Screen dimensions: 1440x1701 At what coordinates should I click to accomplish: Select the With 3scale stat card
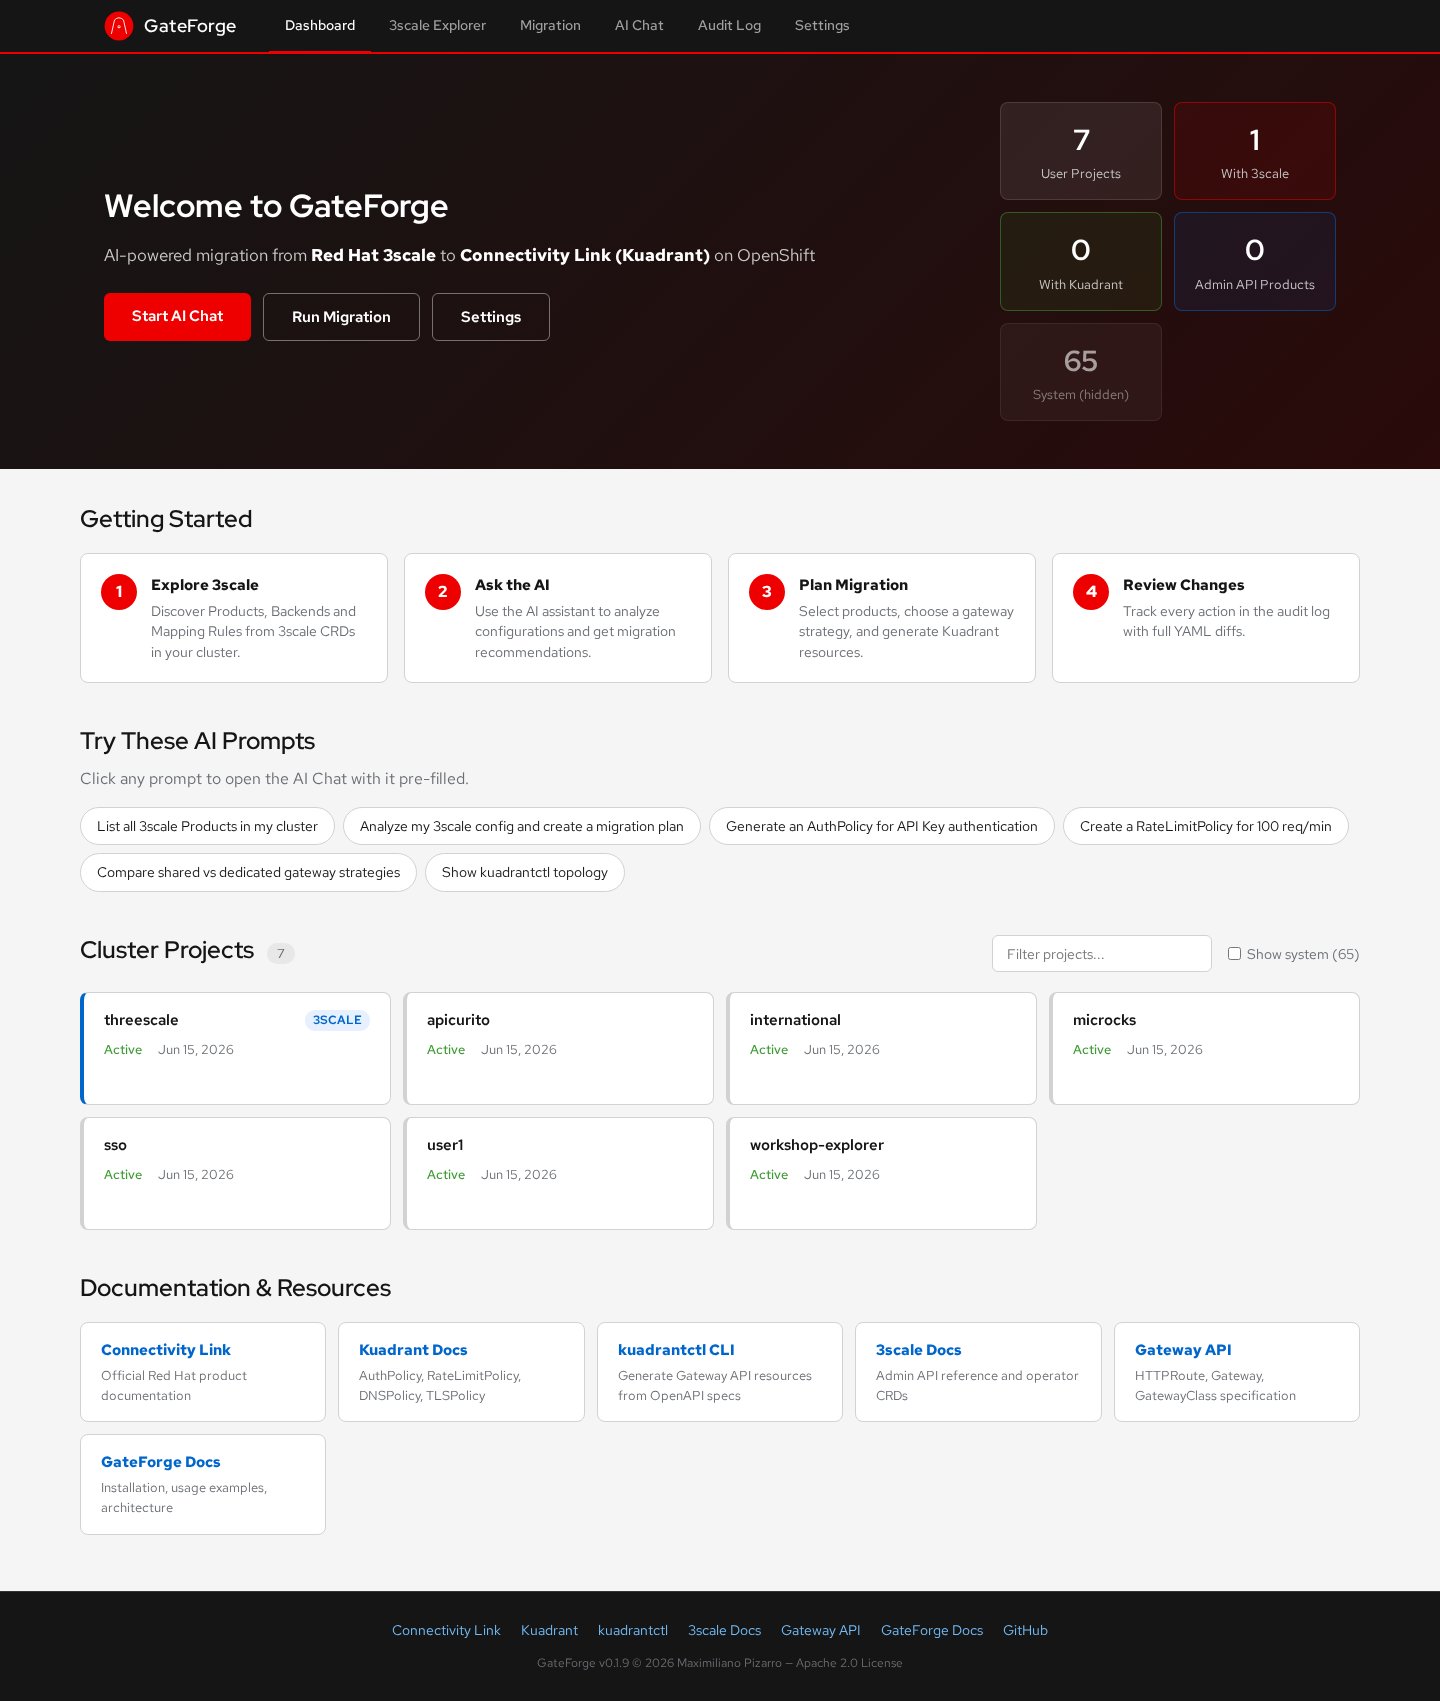coord(1255,151)
